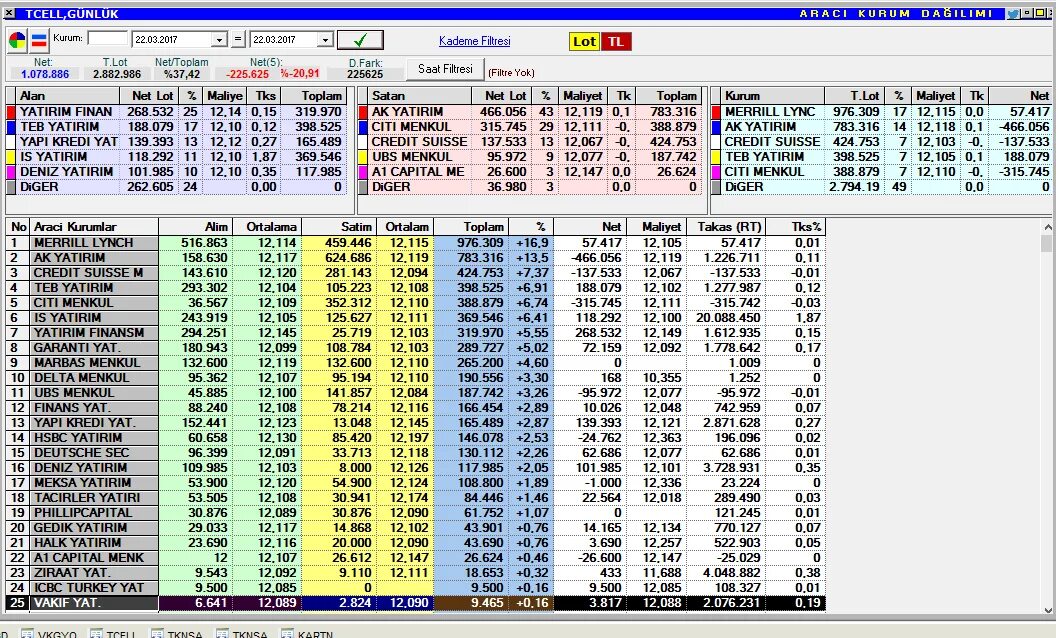Image resolution: width=1056 pixels, height=638 pixels.
Task: Select the GEDIK YATIRIM row
Action: click(x=416, y=528)
